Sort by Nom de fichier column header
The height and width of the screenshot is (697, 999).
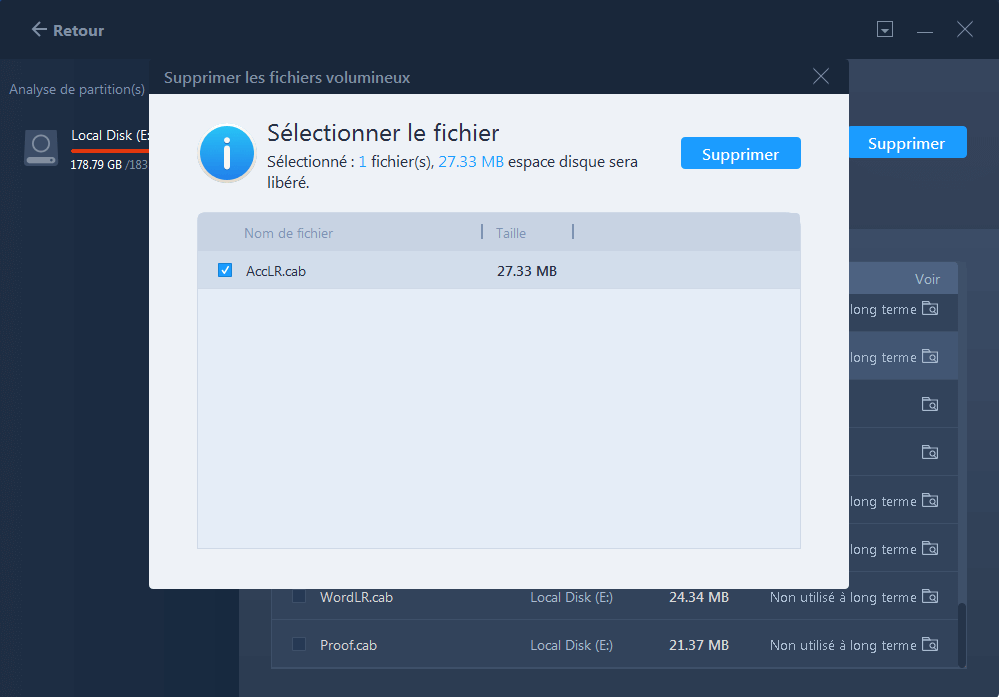tap(289, 233)
